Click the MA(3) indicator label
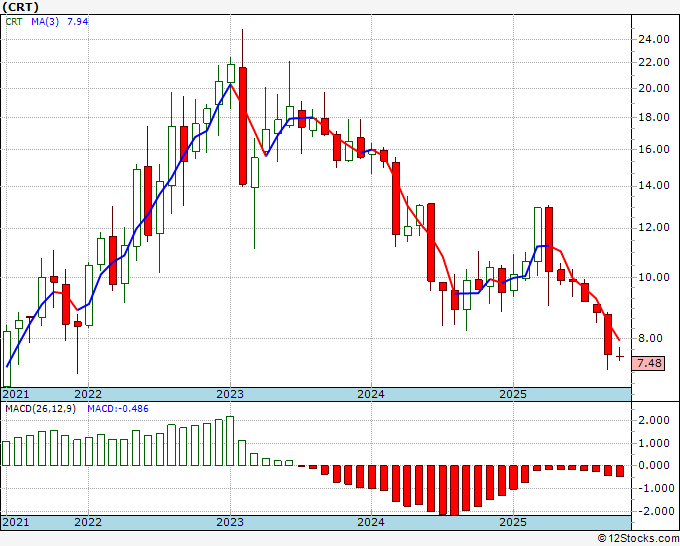This screenshot has width=680, height=546. 45,21
